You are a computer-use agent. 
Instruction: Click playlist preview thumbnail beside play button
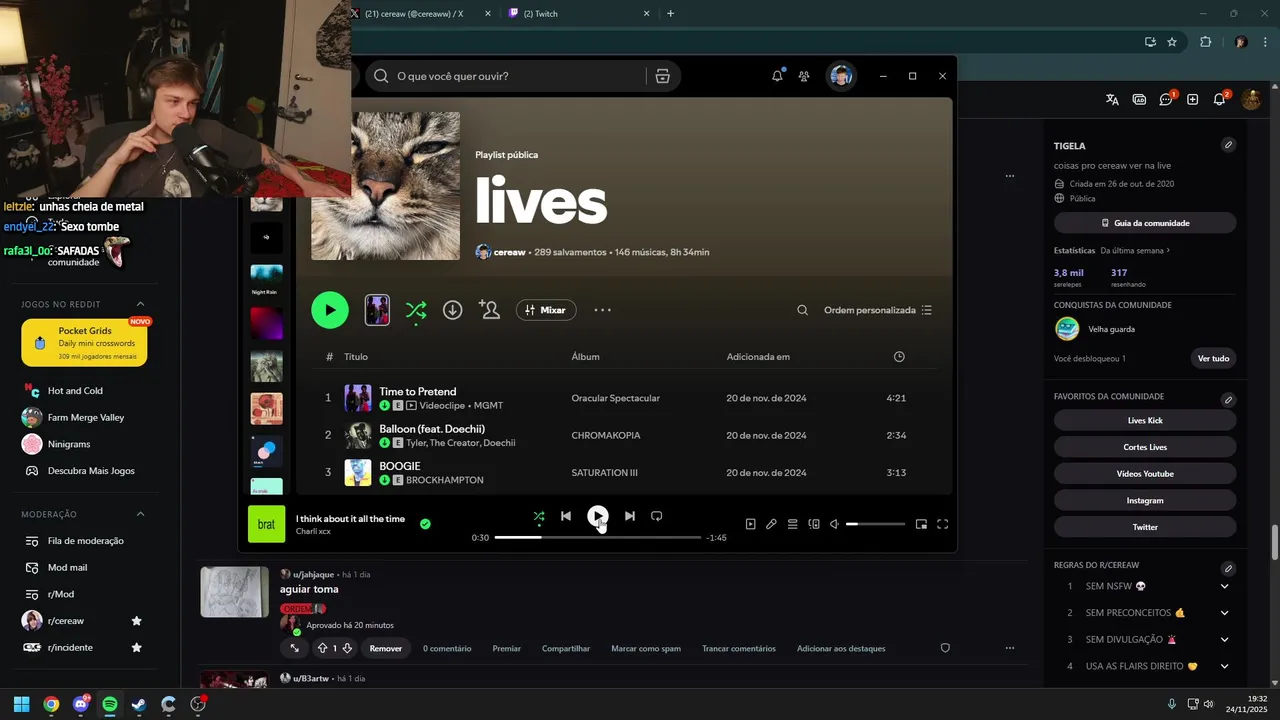point(377,310)
